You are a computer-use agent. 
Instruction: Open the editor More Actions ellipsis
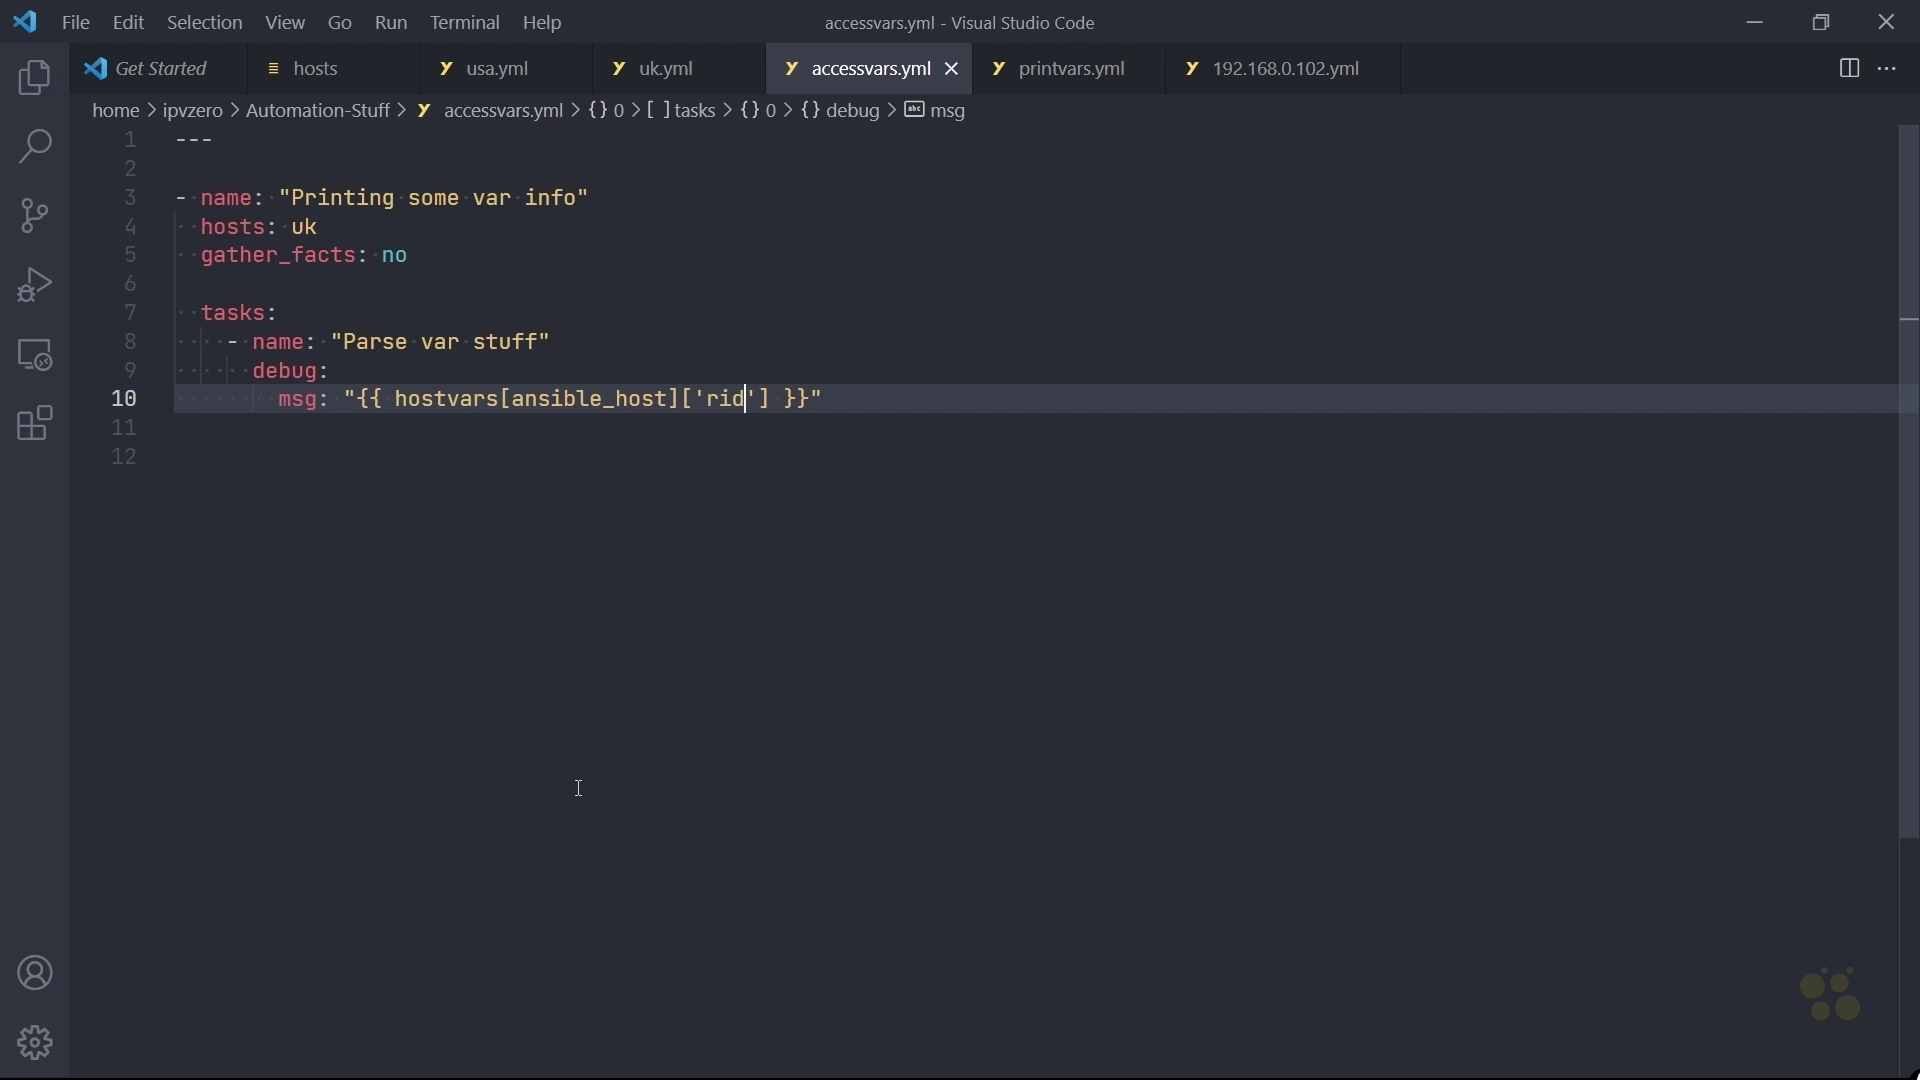click(1888, 69)
